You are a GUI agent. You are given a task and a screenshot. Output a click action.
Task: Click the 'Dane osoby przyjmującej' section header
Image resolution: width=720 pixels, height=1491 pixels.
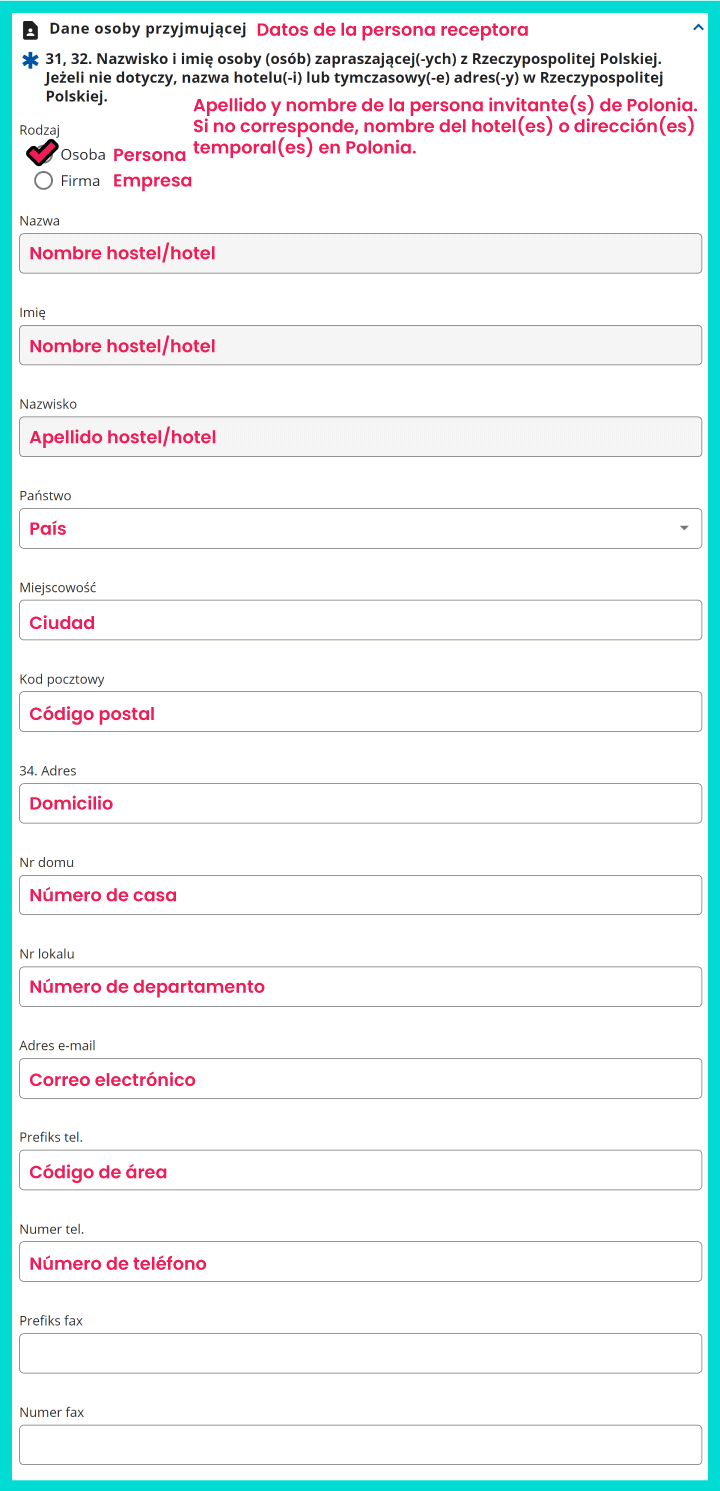coord(148,30)
